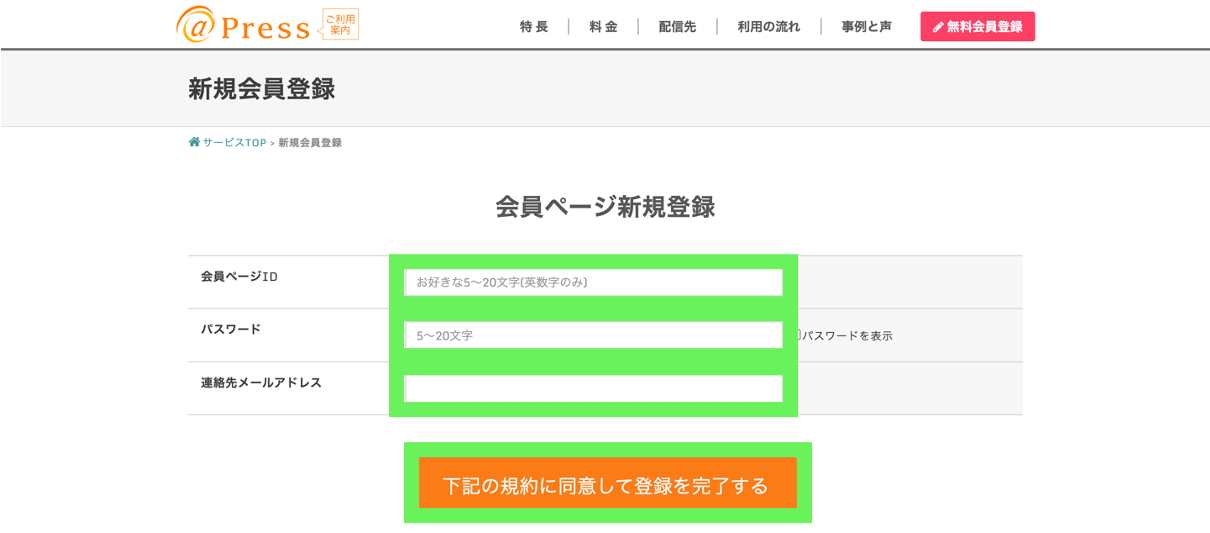1210x533 pixels.
Task: Follow the サービスTOP breadcrumb link
Action: pos(234,143)
